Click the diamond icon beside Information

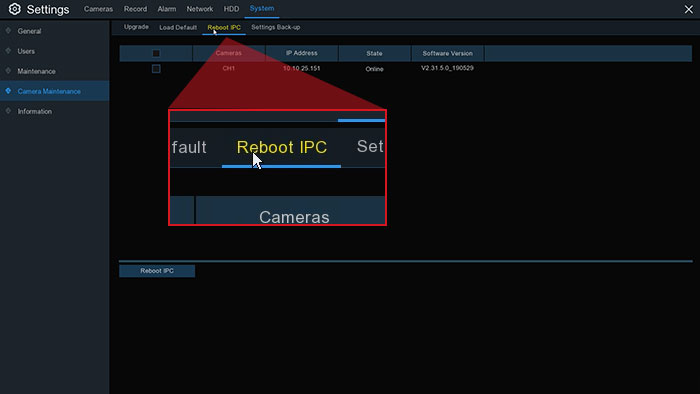click(x=8, y=111)
